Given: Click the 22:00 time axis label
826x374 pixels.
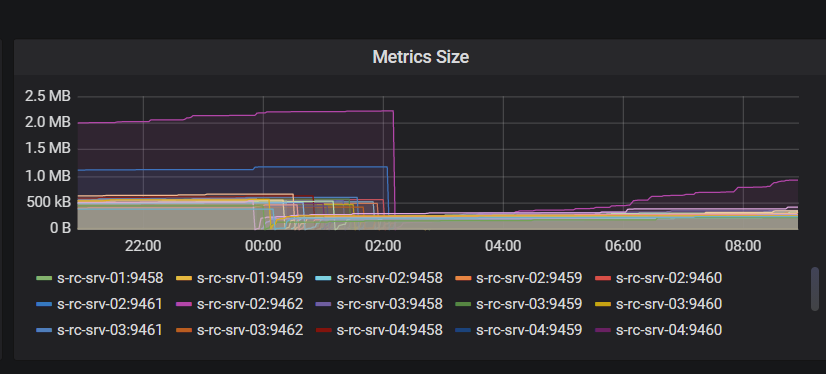Looking at the screenshot, I should [143, 245].
